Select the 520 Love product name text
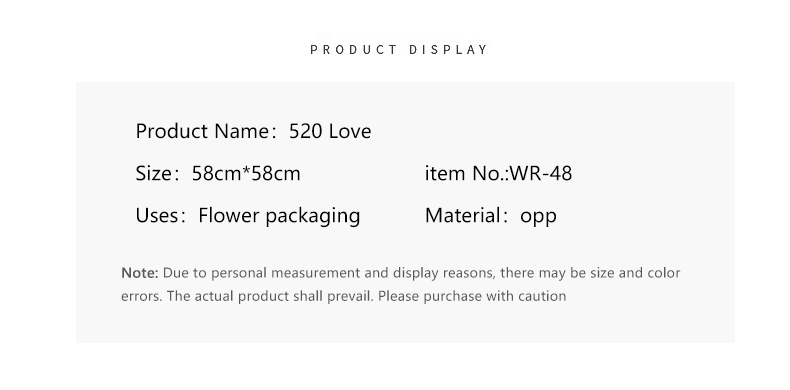Image resolution: width=790 pixels, height=390 pixels. [x=330, y=132]
